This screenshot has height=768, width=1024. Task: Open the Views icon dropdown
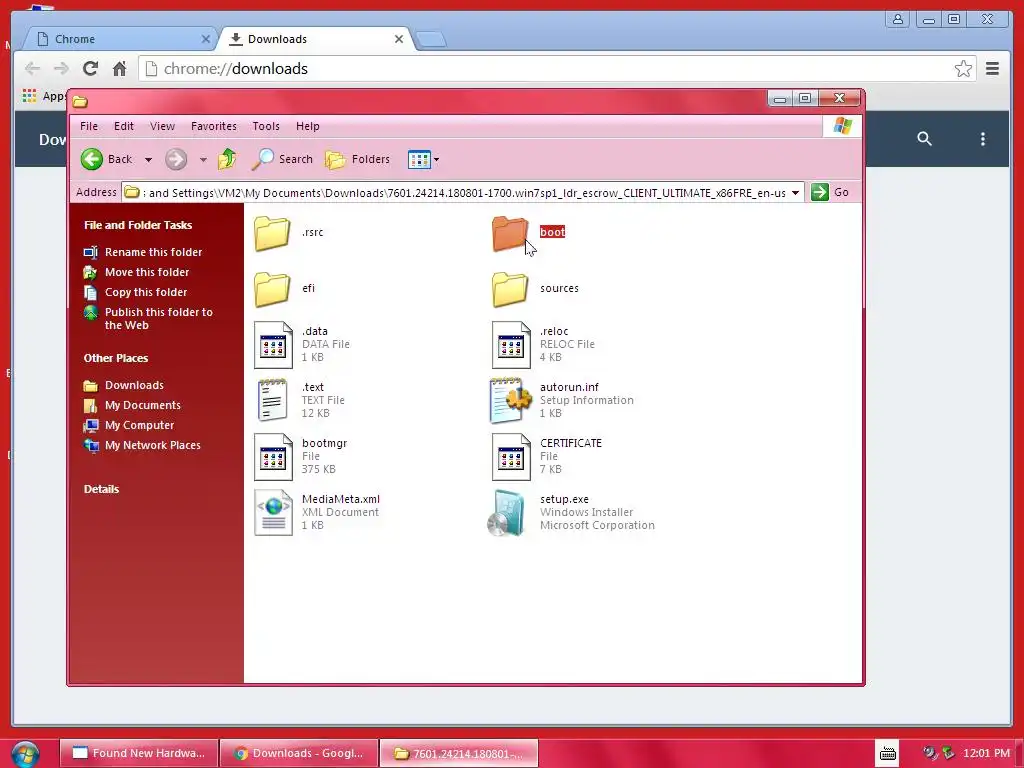423,159
